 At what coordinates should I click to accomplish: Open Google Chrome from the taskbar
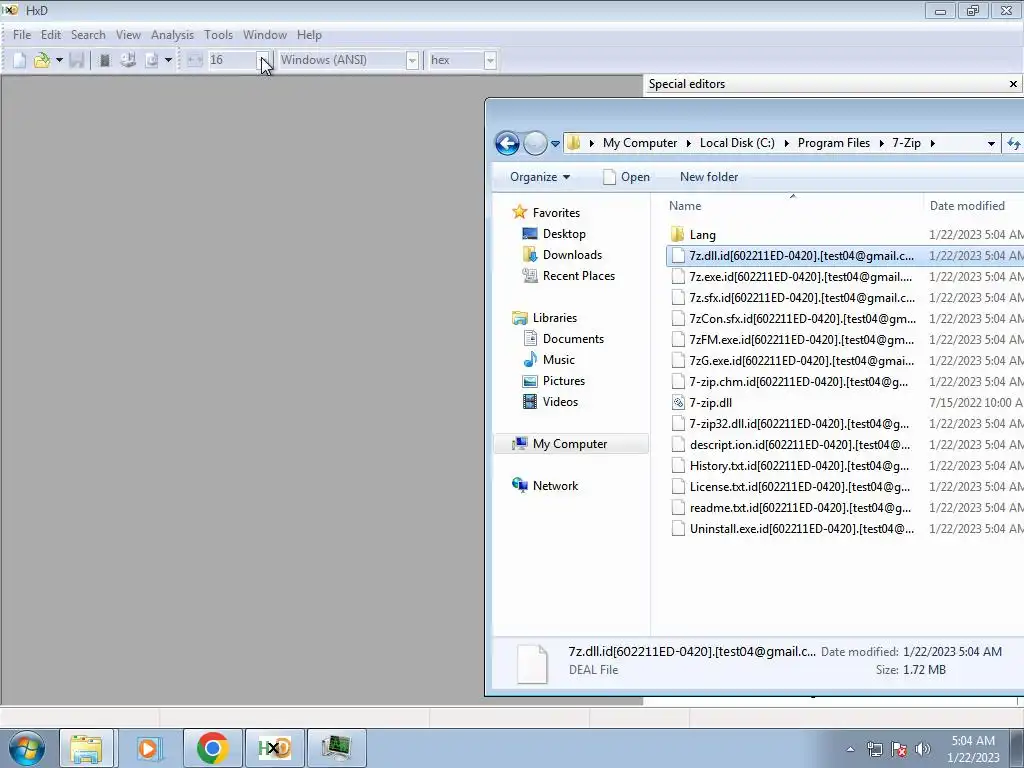pyautogui.click(x=212, y=748)
